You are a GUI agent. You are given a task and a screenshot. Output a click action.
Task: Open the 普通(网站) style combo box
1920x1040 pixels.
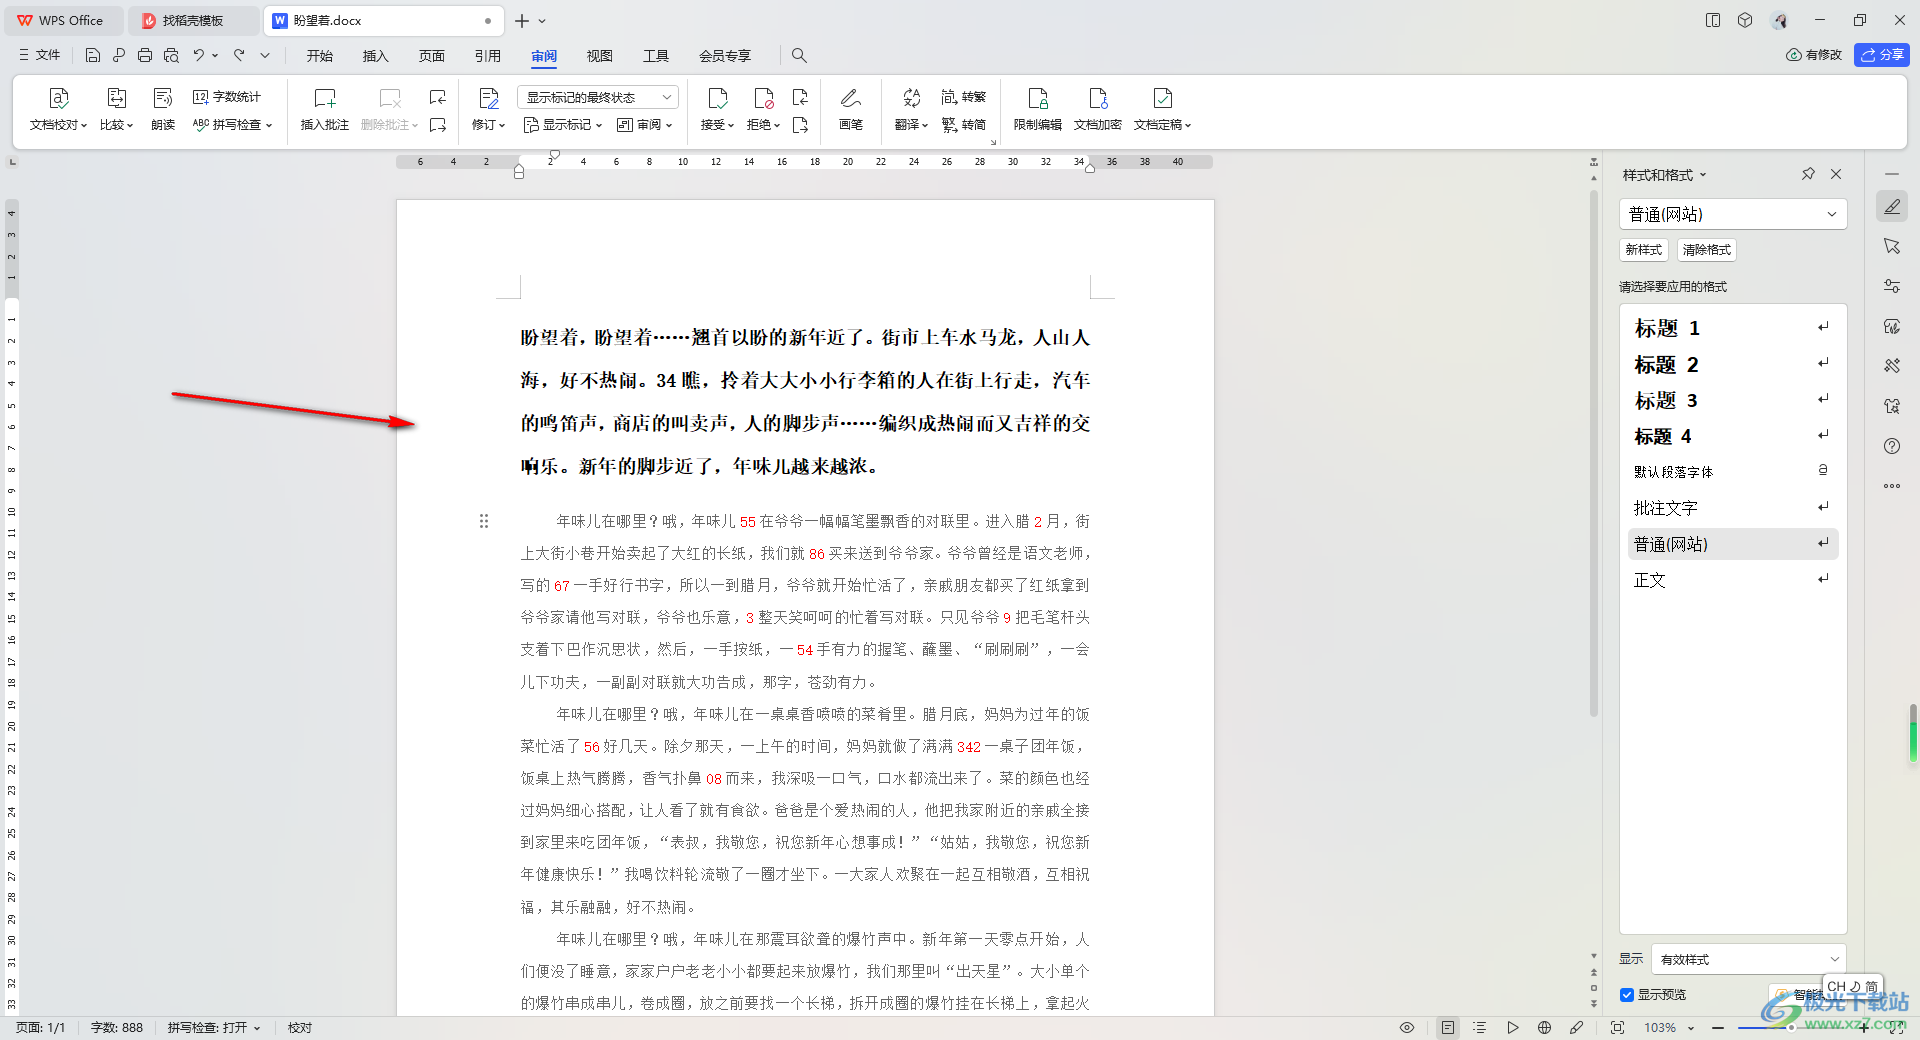(1733, 214)
